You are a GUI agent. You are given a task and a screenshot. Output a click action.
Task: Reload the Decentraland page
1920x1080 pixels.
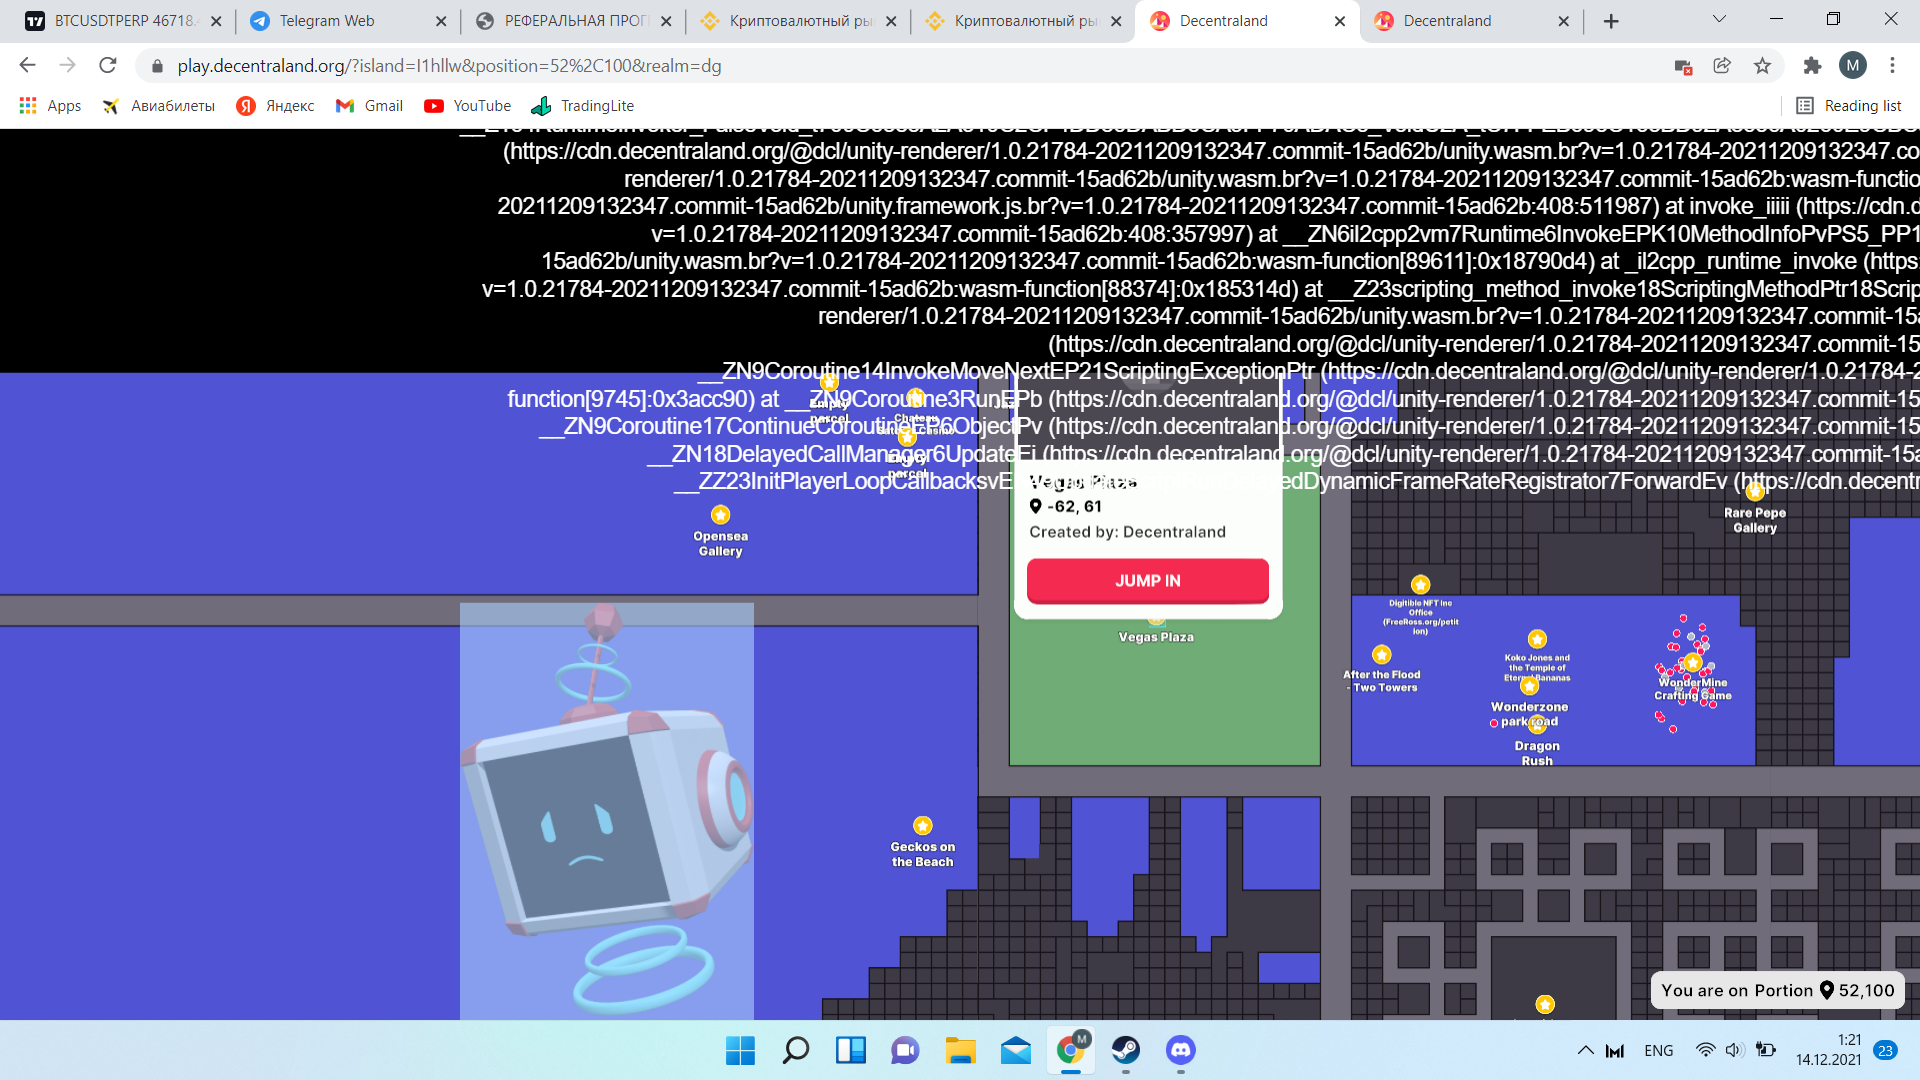tap(108, 66)
